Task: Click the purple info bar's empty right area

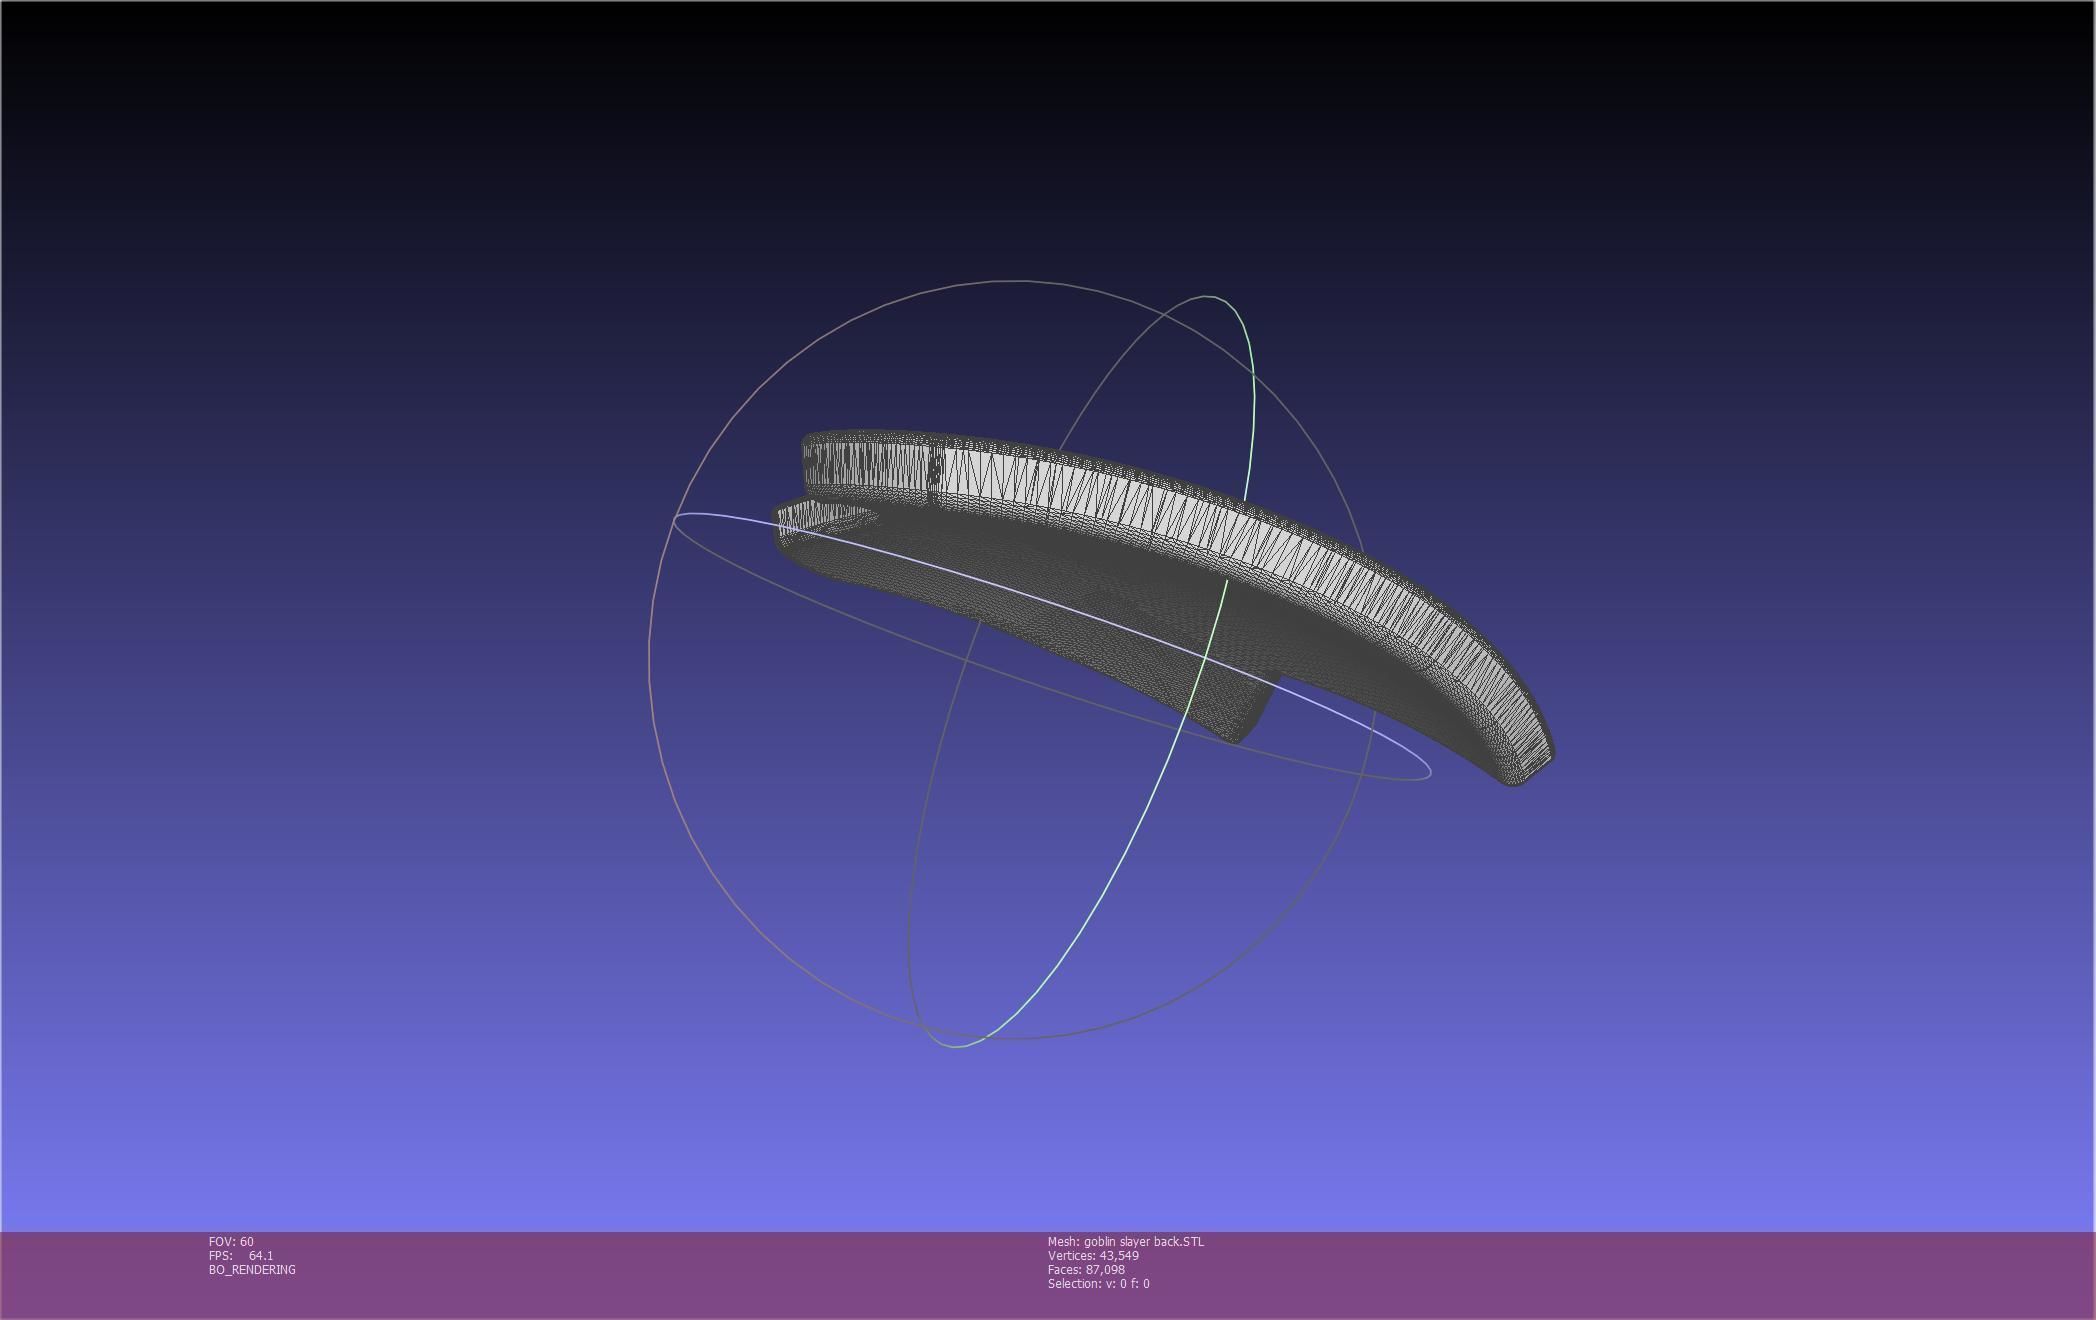Action: tap(1700, 1275)
